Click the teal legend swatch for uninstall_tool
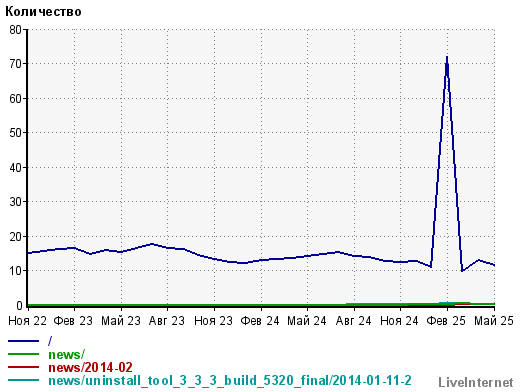520x392 pixels. coord(23,380)
